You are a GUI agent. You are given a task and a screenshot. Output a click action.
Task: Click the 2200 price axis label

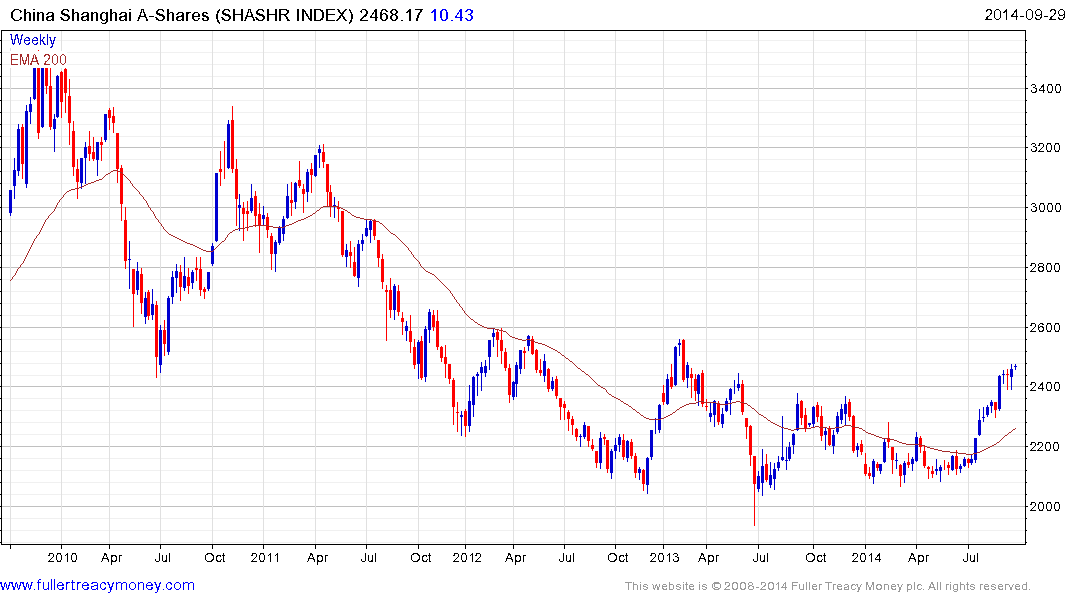tap(1046, 447)
